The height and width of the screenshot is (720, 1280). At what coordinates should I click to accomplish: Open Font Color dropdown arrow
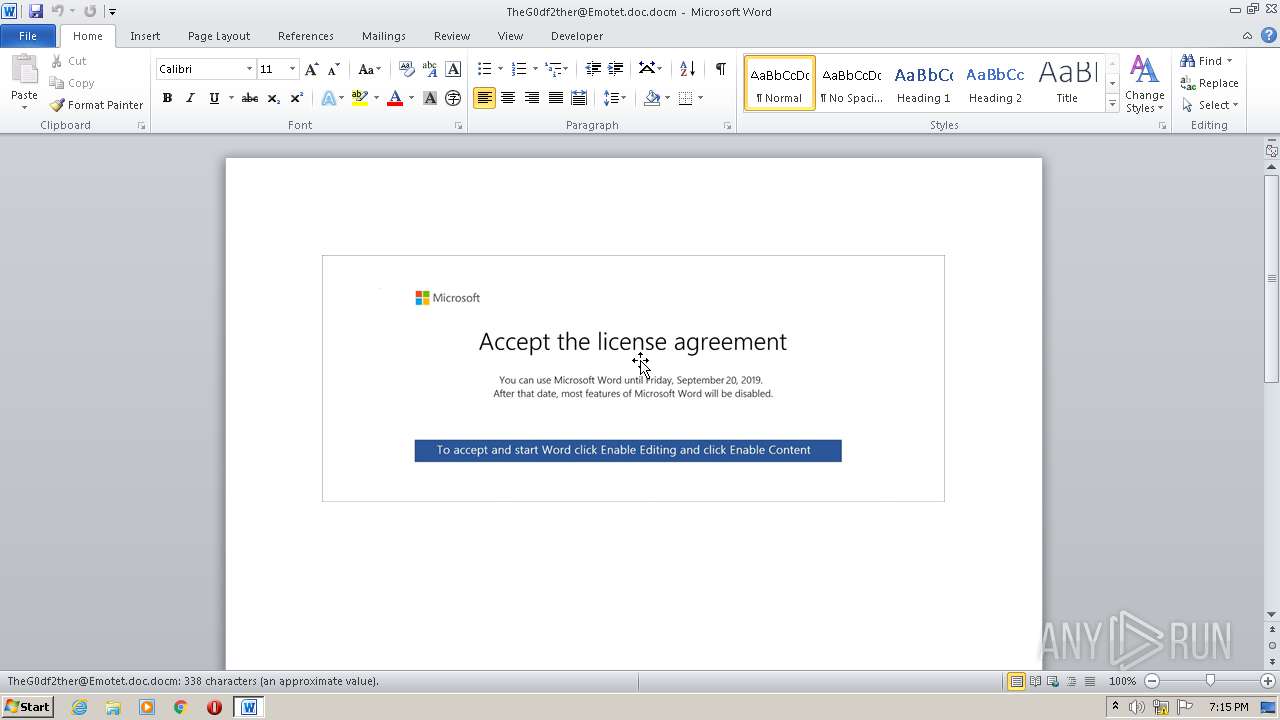(411, 98)
